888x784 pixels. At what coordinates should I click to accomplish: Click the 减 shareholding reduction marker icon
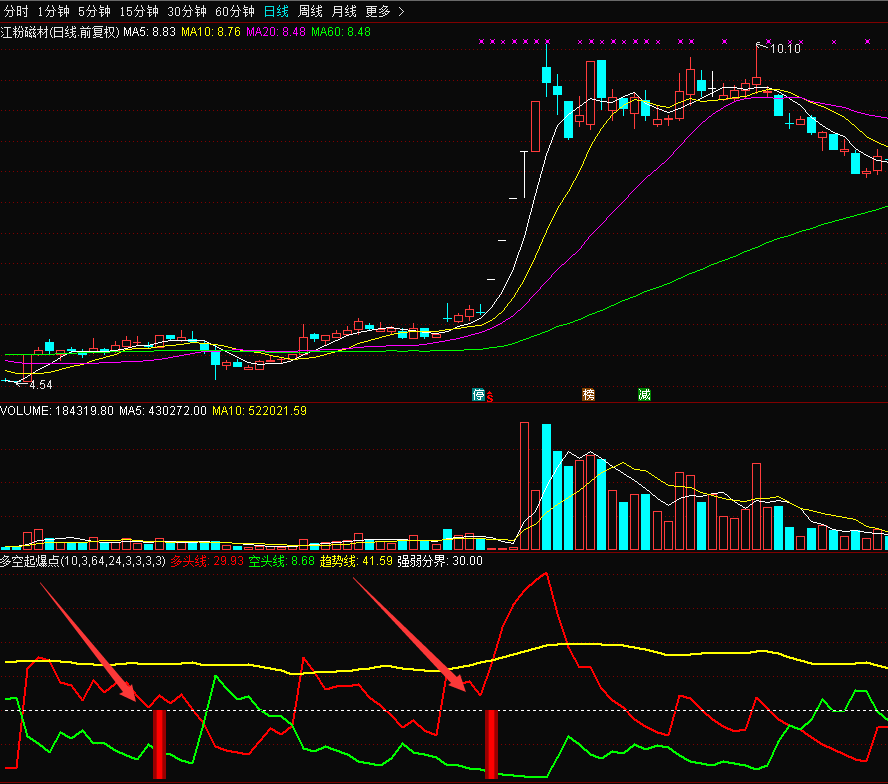(x=644, y=394)
